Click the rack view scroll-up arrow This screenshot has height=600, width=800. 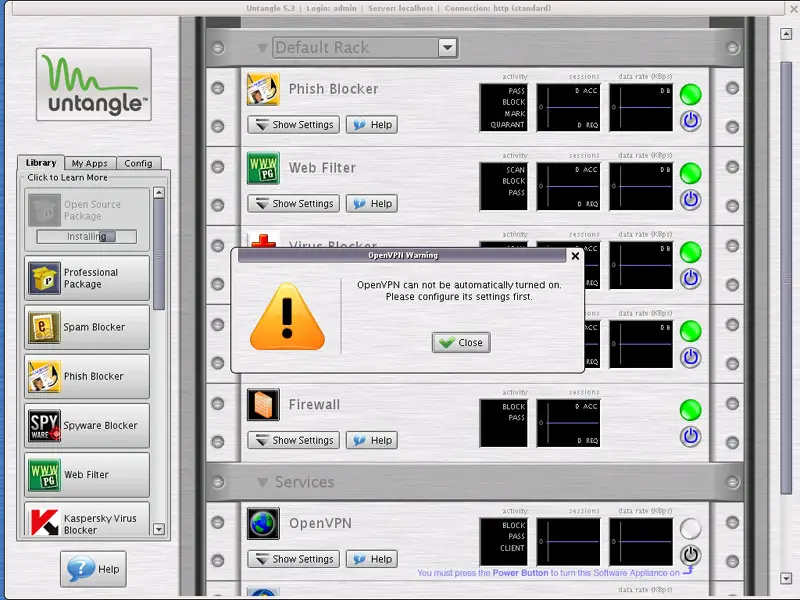click(786, 34)
